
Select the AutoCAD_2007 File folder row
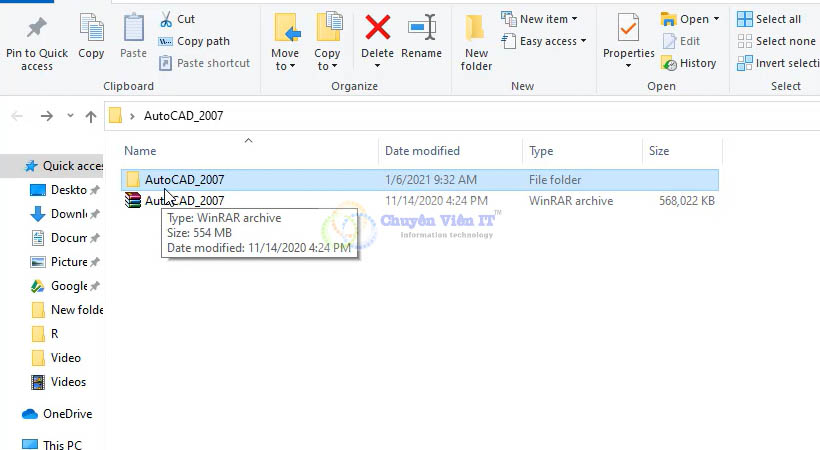(420, 180)
